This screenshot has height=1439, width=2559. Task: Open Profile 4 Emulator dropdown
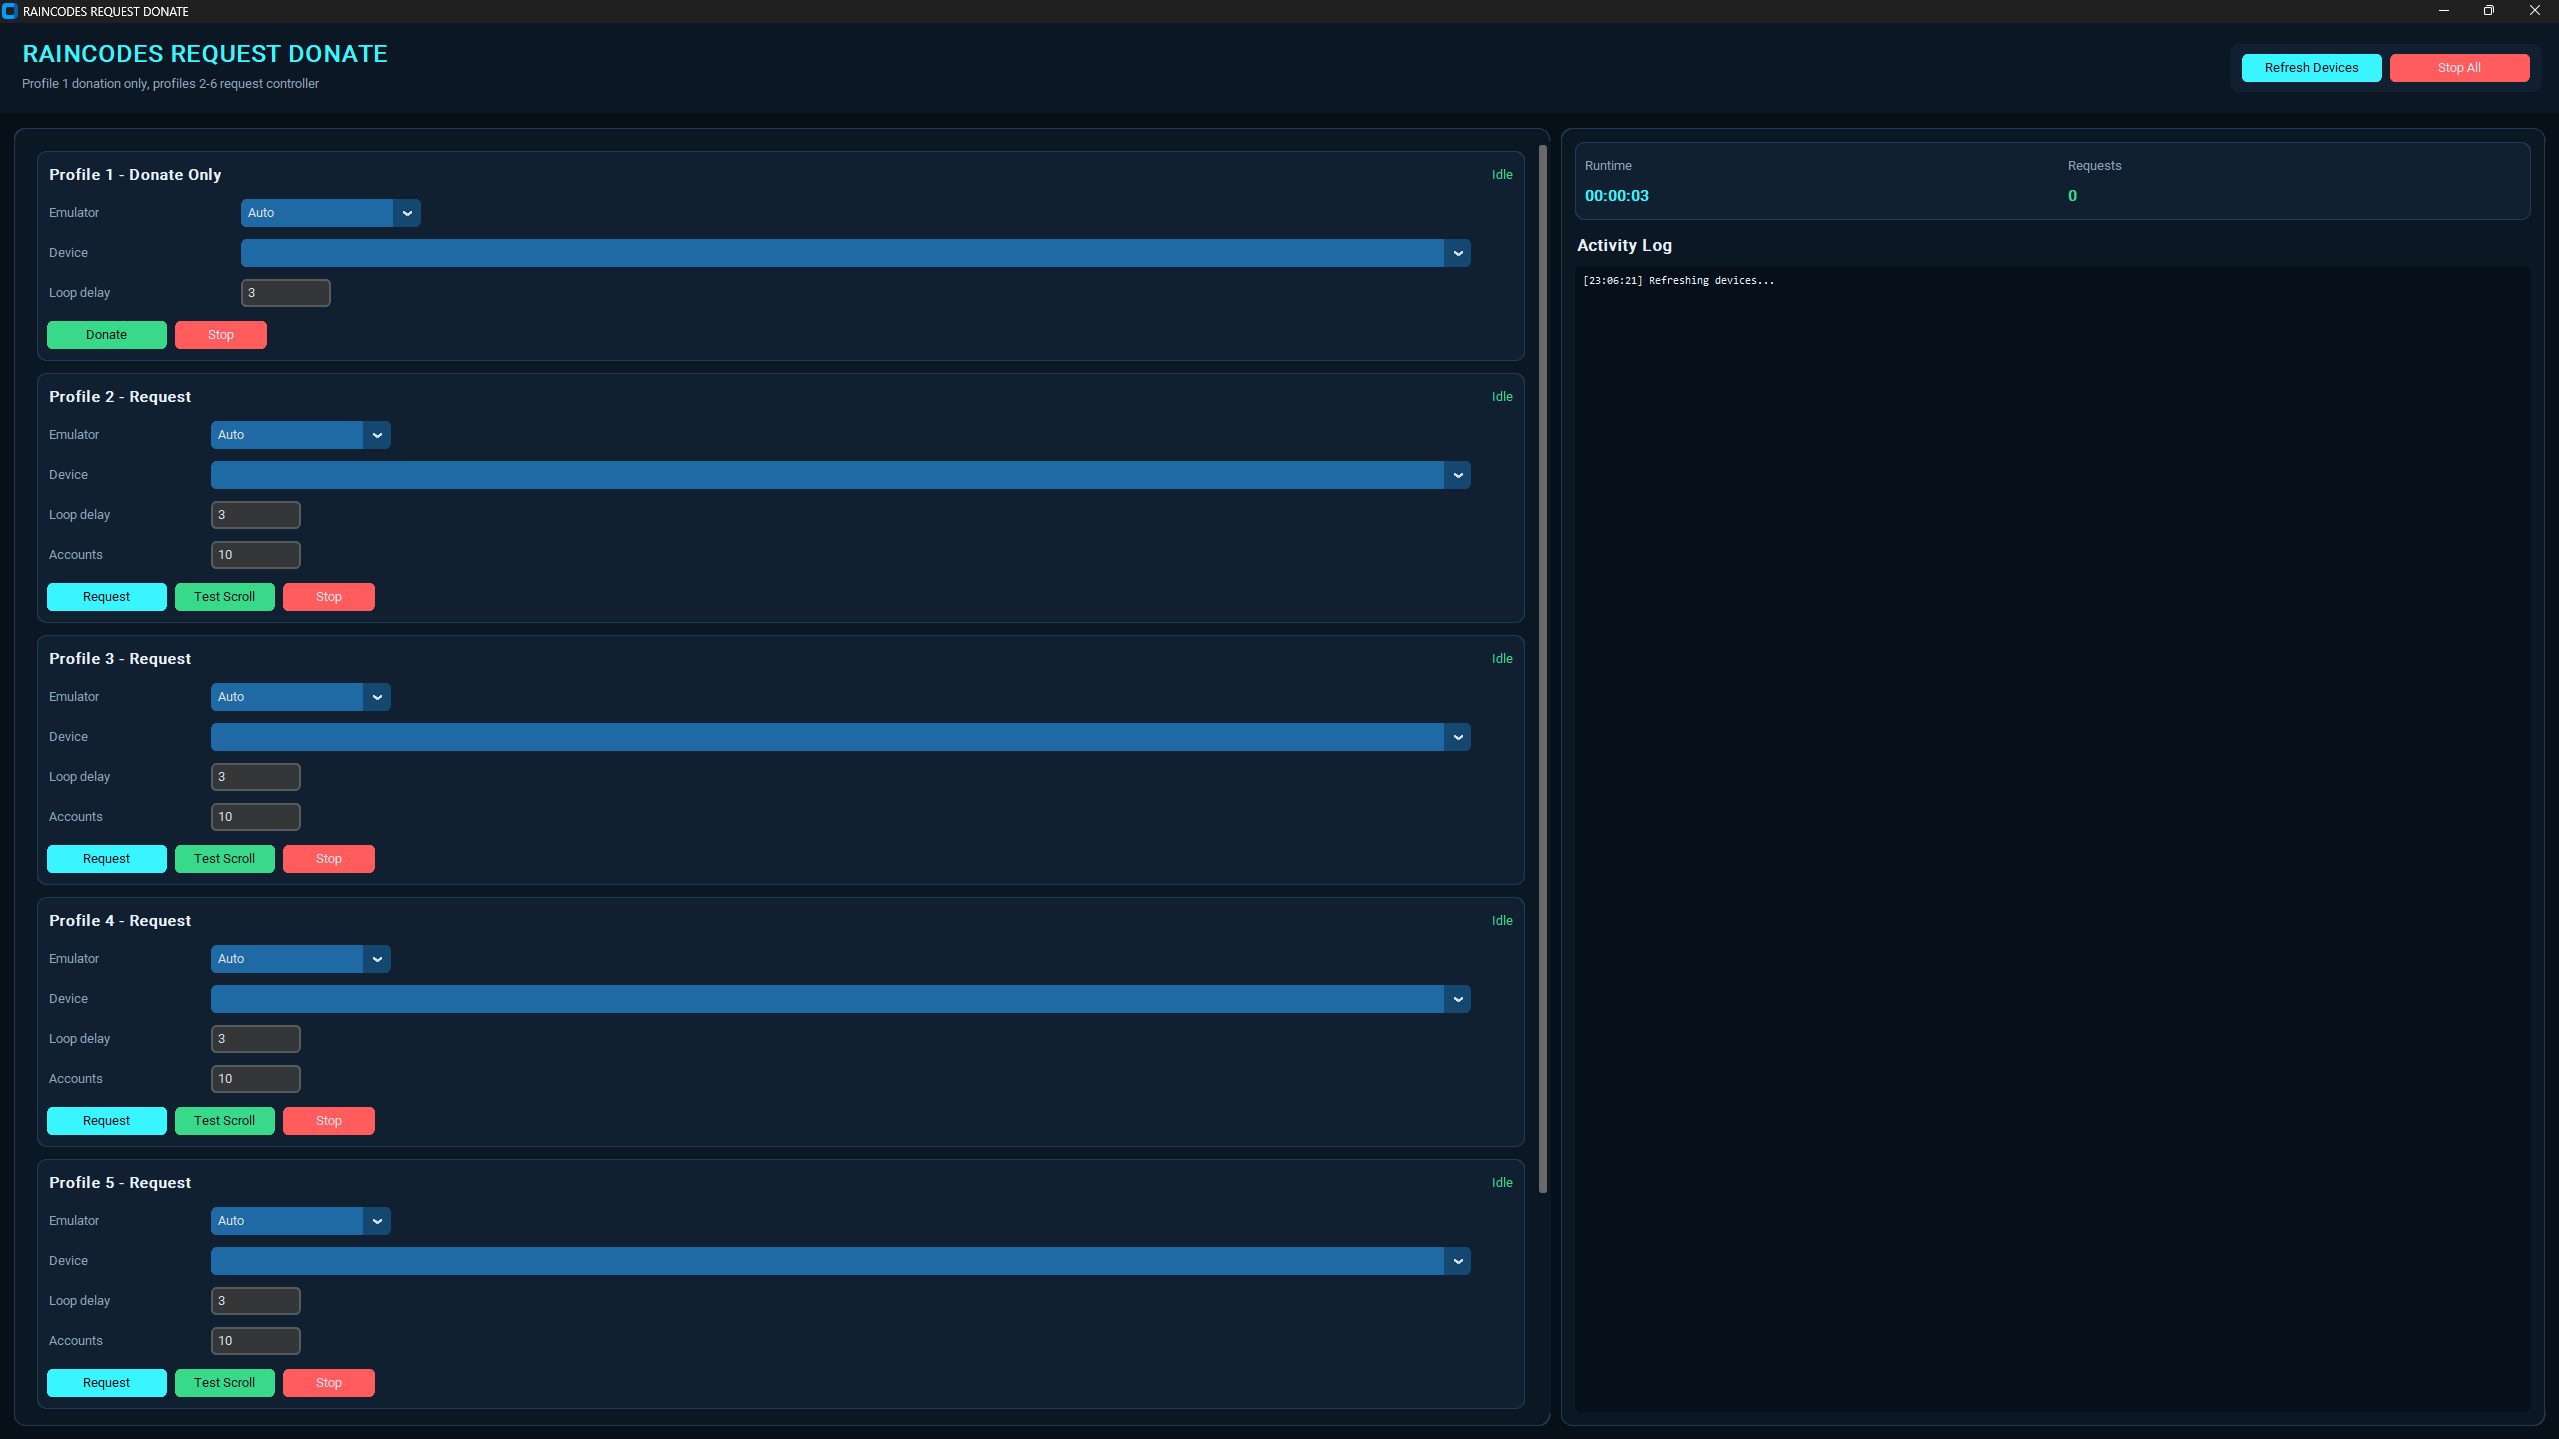click(x=300, y=959)
